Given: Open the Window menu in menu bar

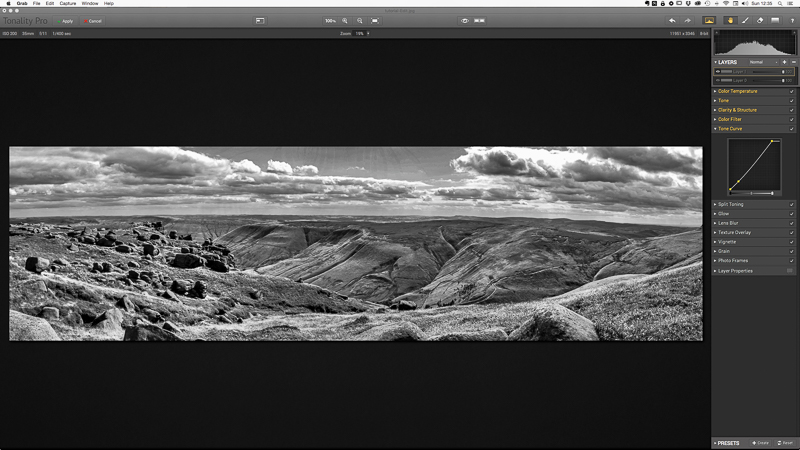Looking at the screenshot, I should pyautogui.click(x=90, y=4).
